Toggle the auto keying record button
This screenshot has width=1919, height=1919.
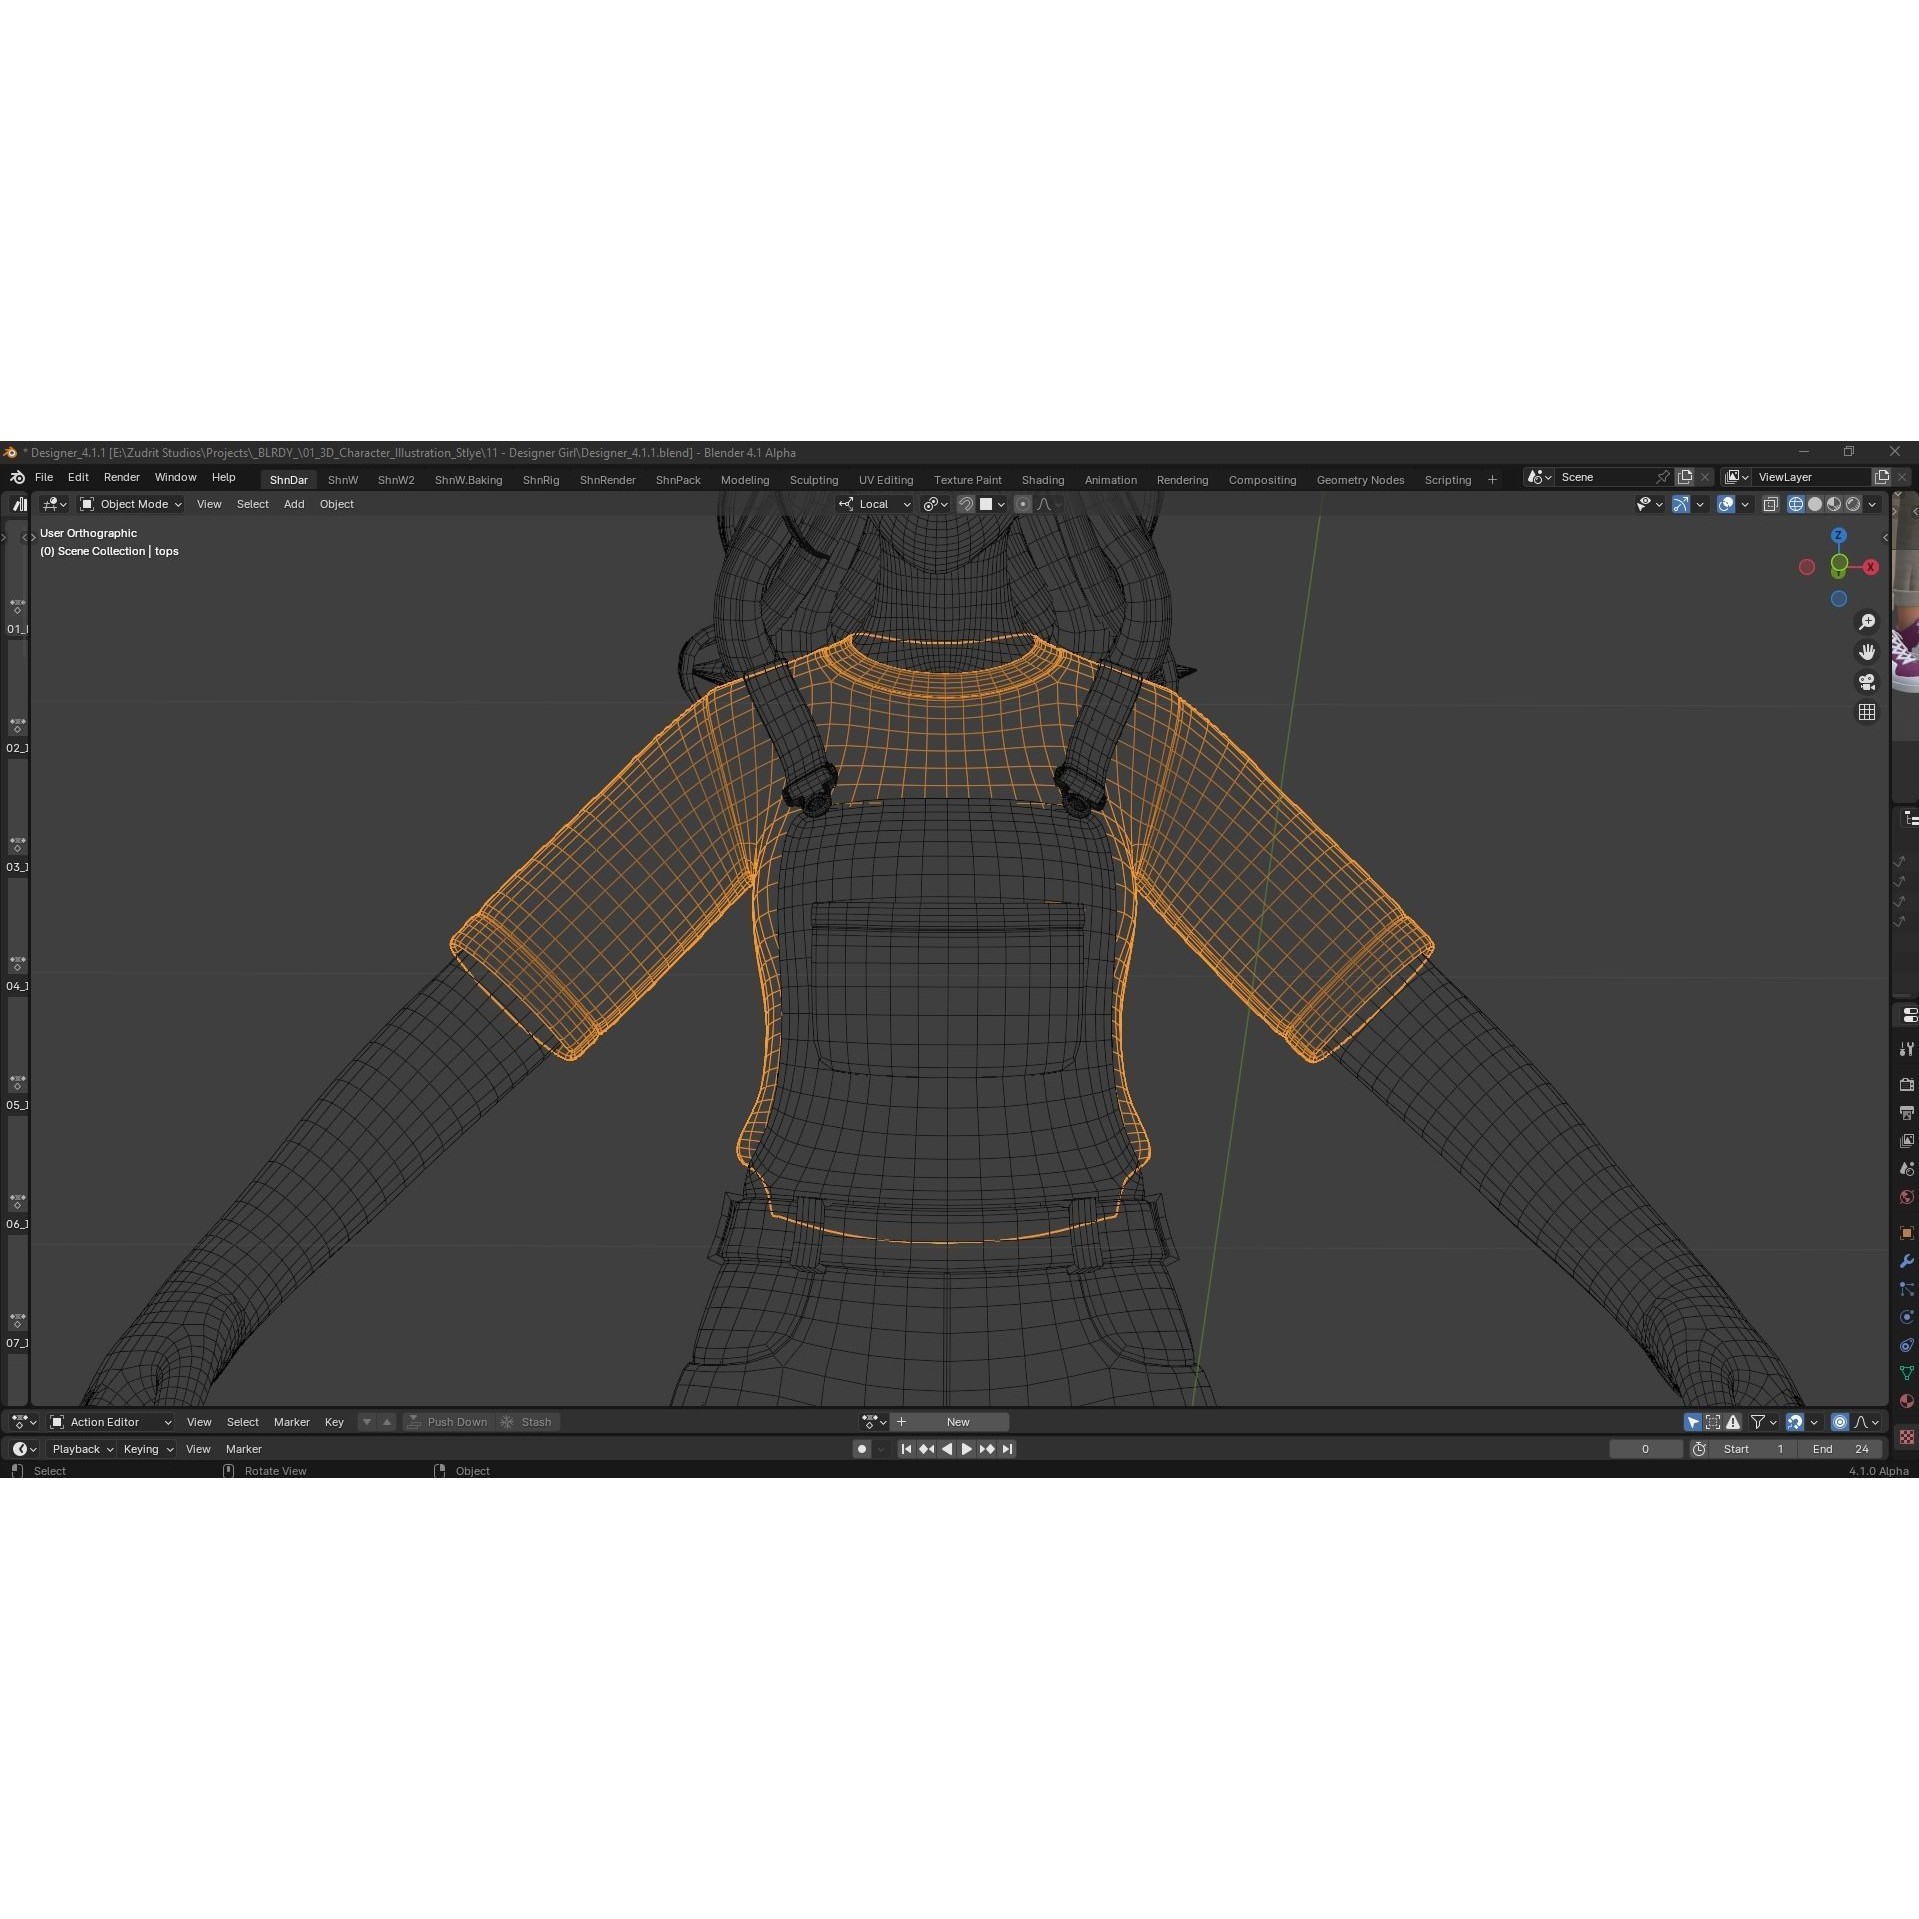tap(860, 1448)
